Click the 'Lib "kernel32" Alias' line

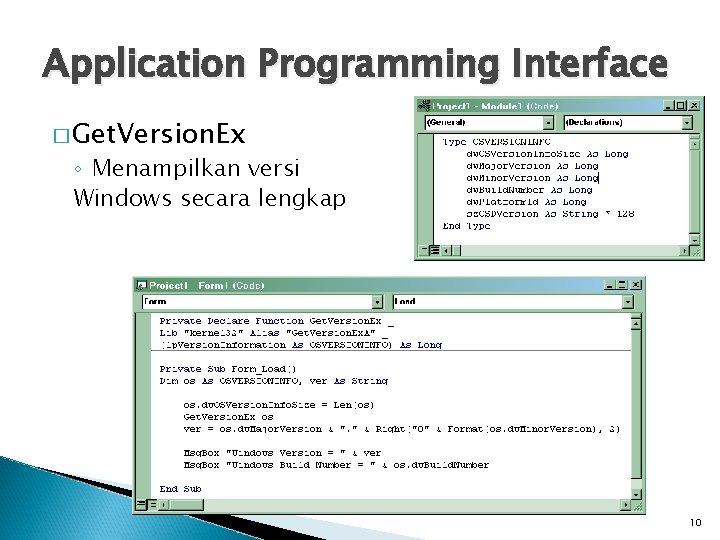point(274,333)
